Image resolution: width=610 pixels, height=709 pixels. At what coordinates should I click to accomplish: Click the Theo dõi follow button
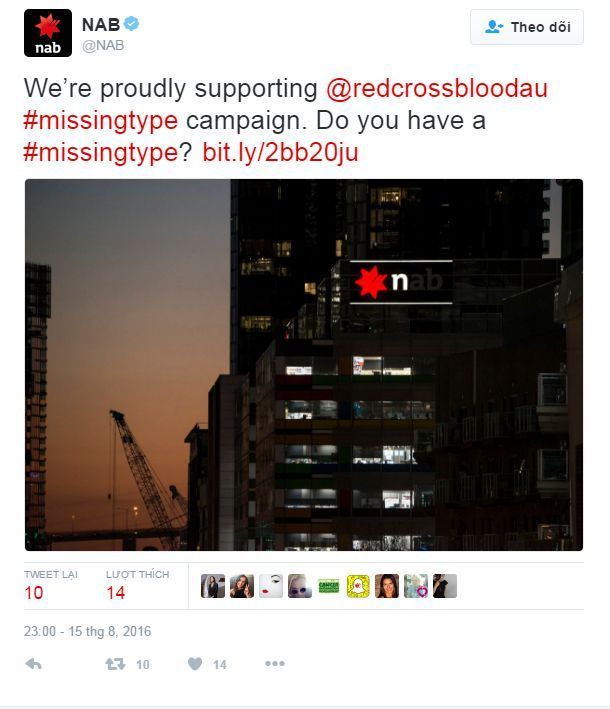tap(527, 27)
